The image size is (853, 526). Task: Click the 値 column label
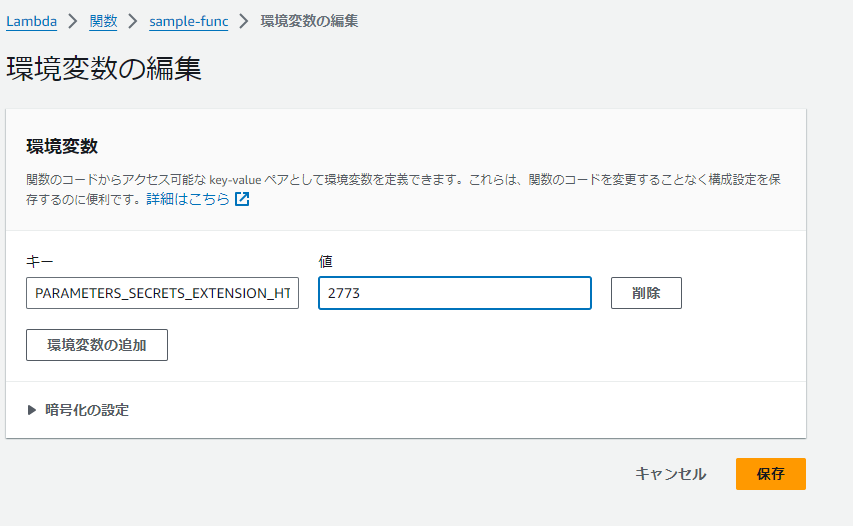(325, 262)
